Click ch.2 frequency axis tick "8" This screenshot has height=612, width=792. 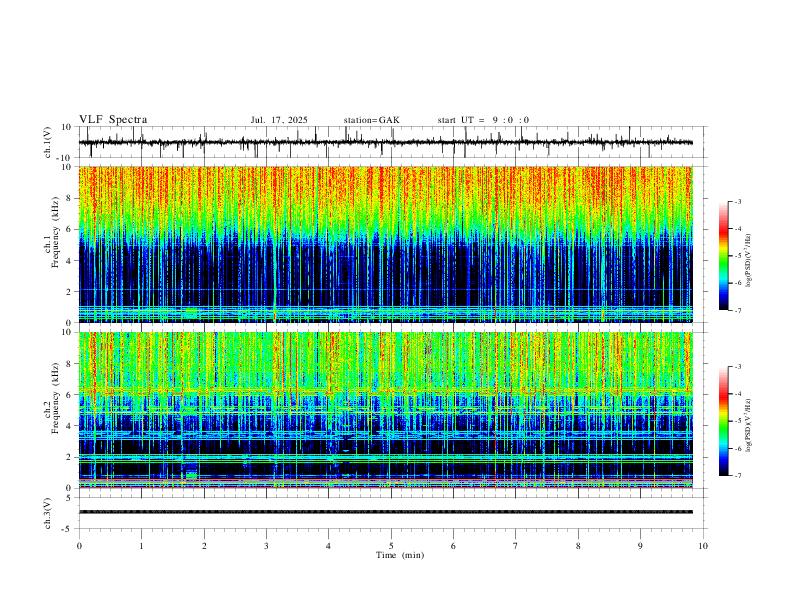tap(69, 364)
